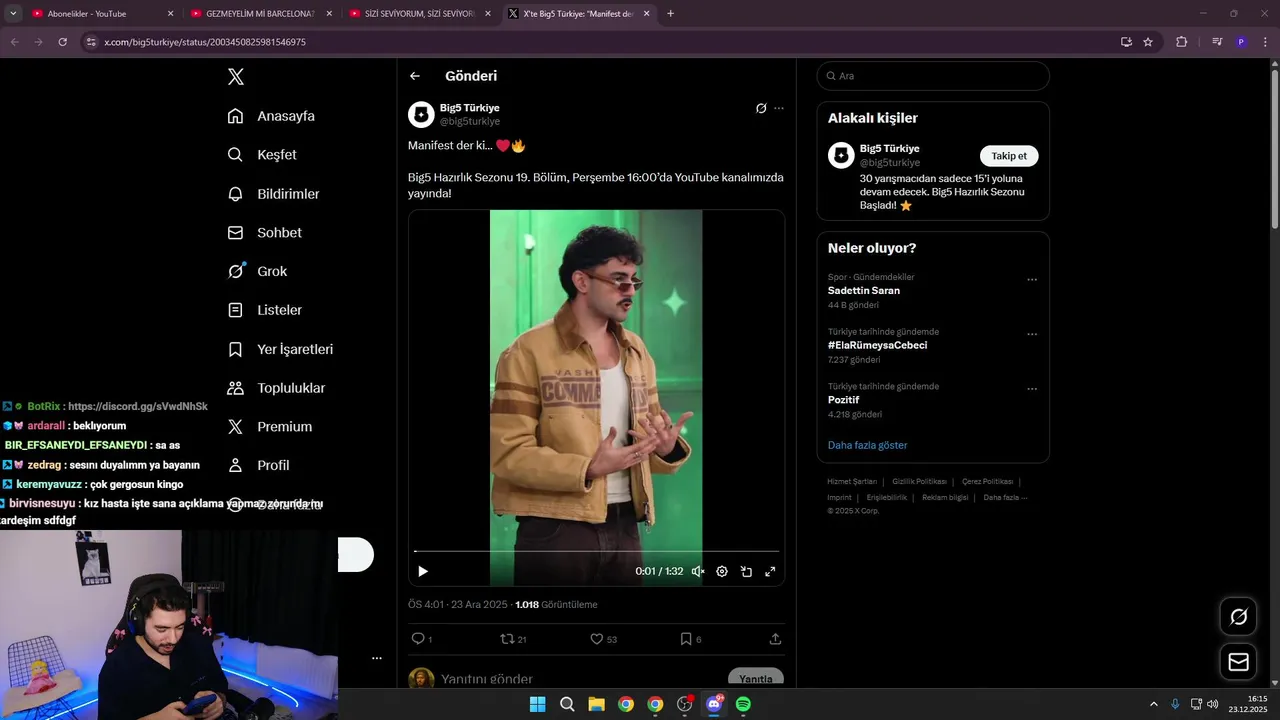Bookmark this page with star icon
The width and height of the screenshot is (1280, 720).
(1148, 42)
